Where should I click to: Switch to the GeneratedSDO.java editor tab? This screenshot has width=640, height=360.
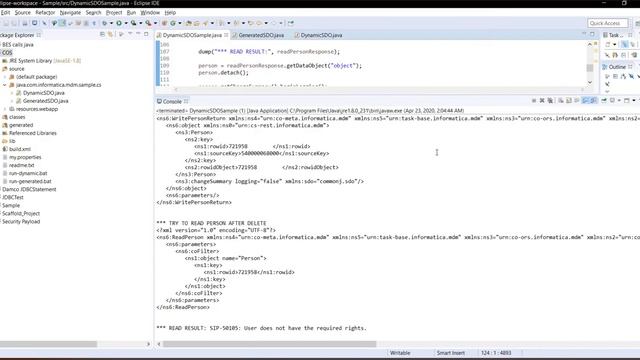click(260, 35)
